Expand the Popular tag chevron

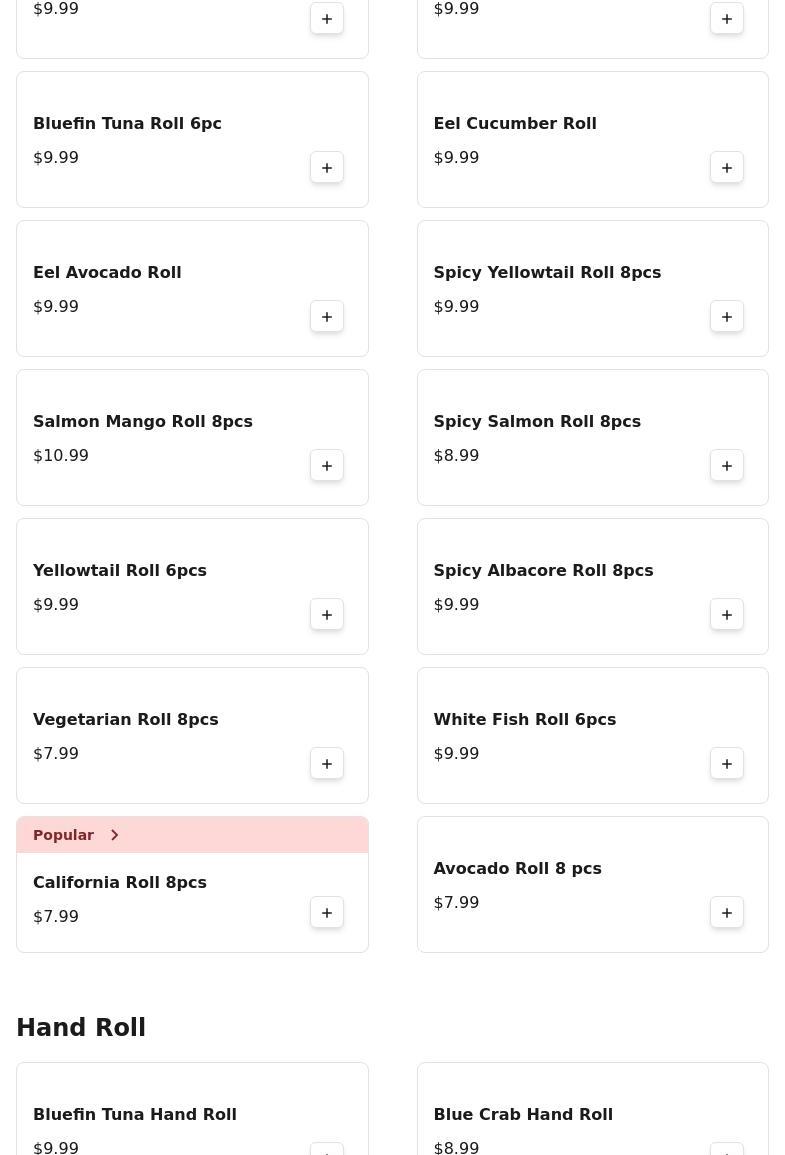(x=115, y=835)
